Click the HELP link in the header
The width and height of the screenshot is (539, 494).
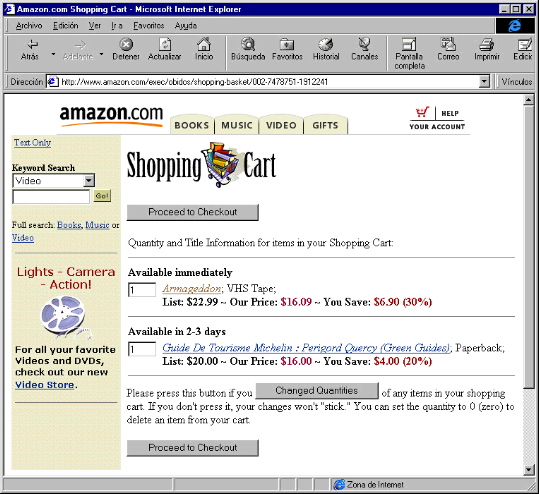click(450, 113)
